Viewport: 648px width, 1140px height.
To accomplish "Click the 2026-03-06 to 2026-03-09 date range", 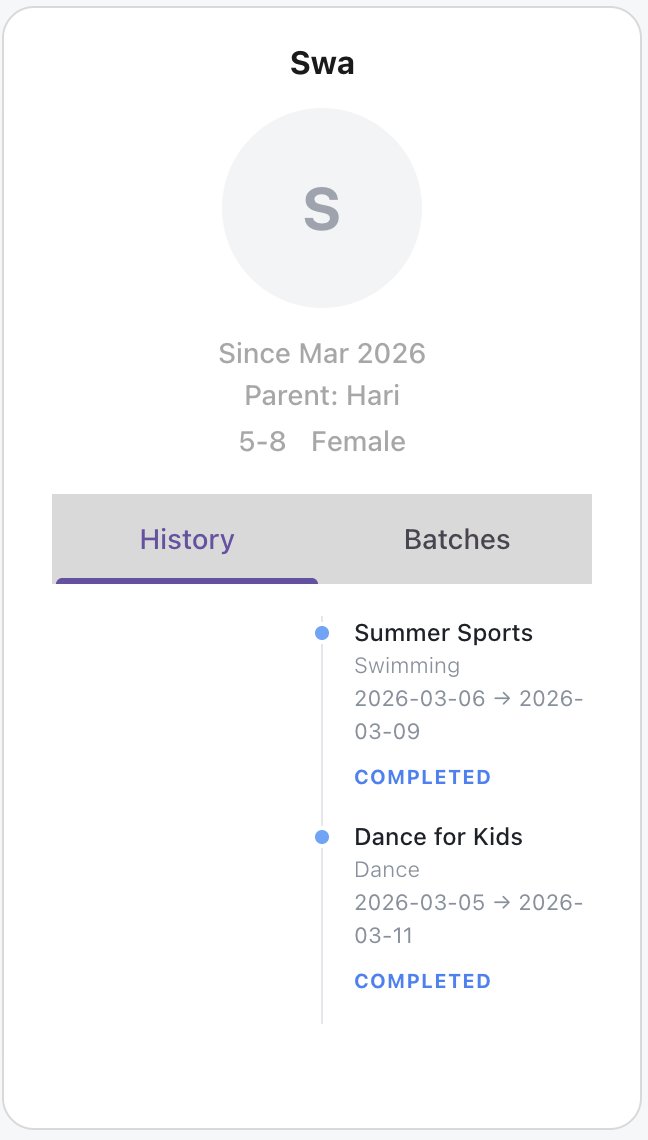I will point(469,715).
